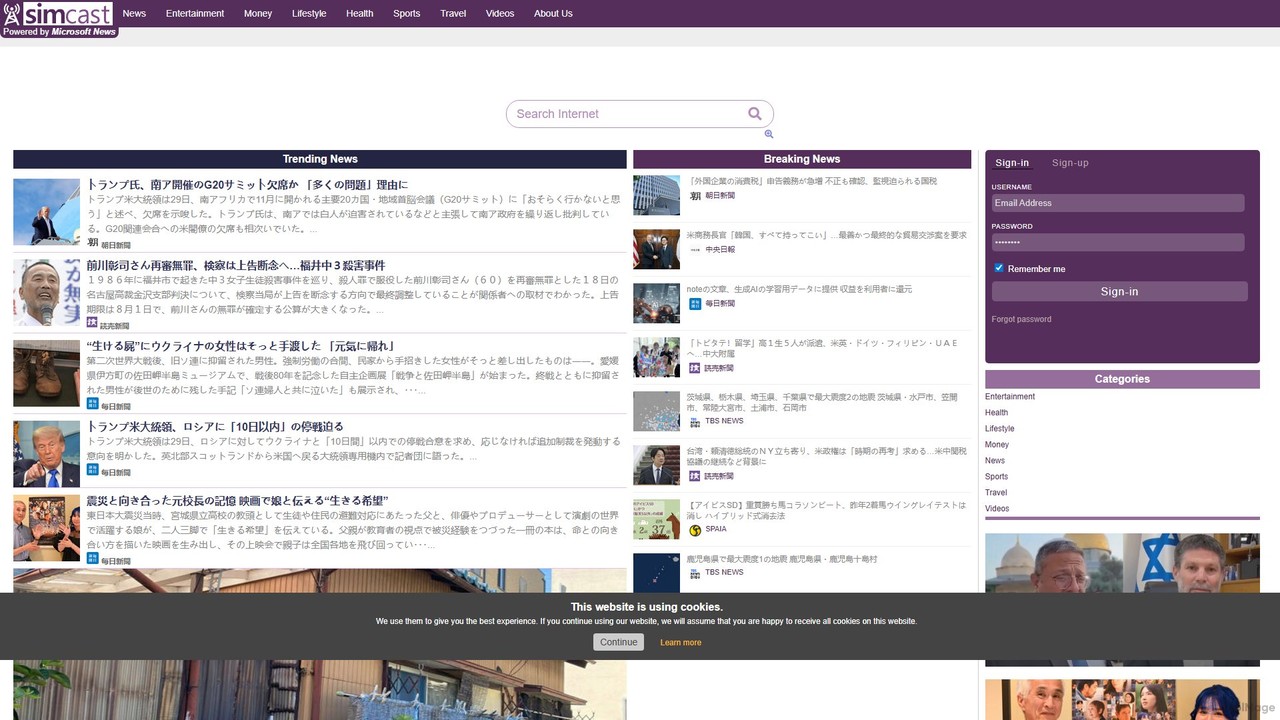The height and width of the screenshot is (720, 1280).
Task: Click the thumbnail beside the noteの文章 story
Action: 656,303
